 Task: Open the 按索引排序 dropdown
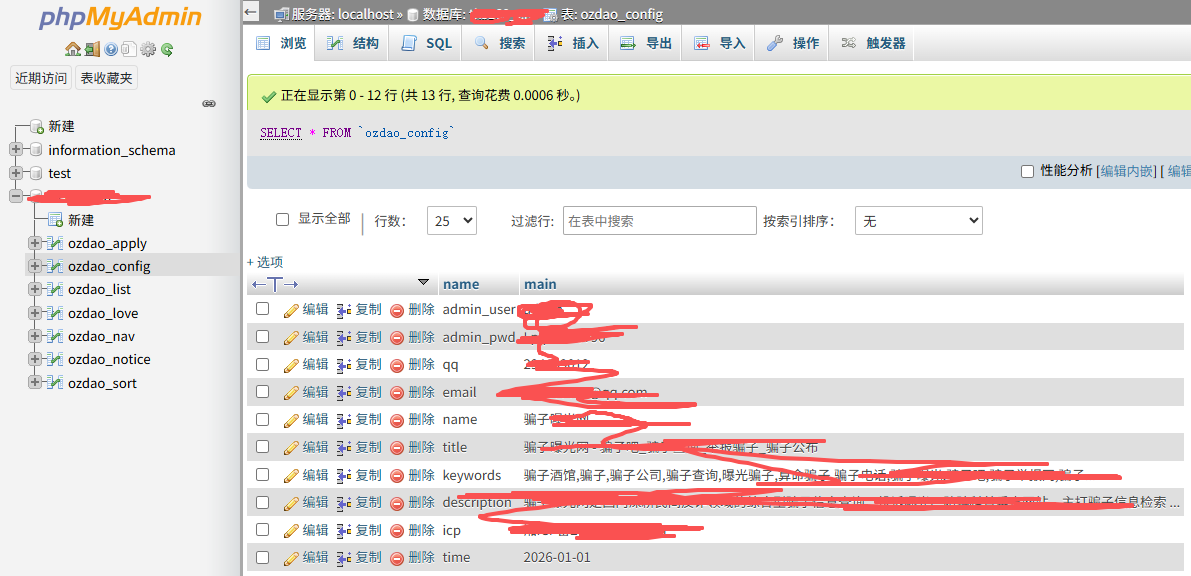point(918,221)
